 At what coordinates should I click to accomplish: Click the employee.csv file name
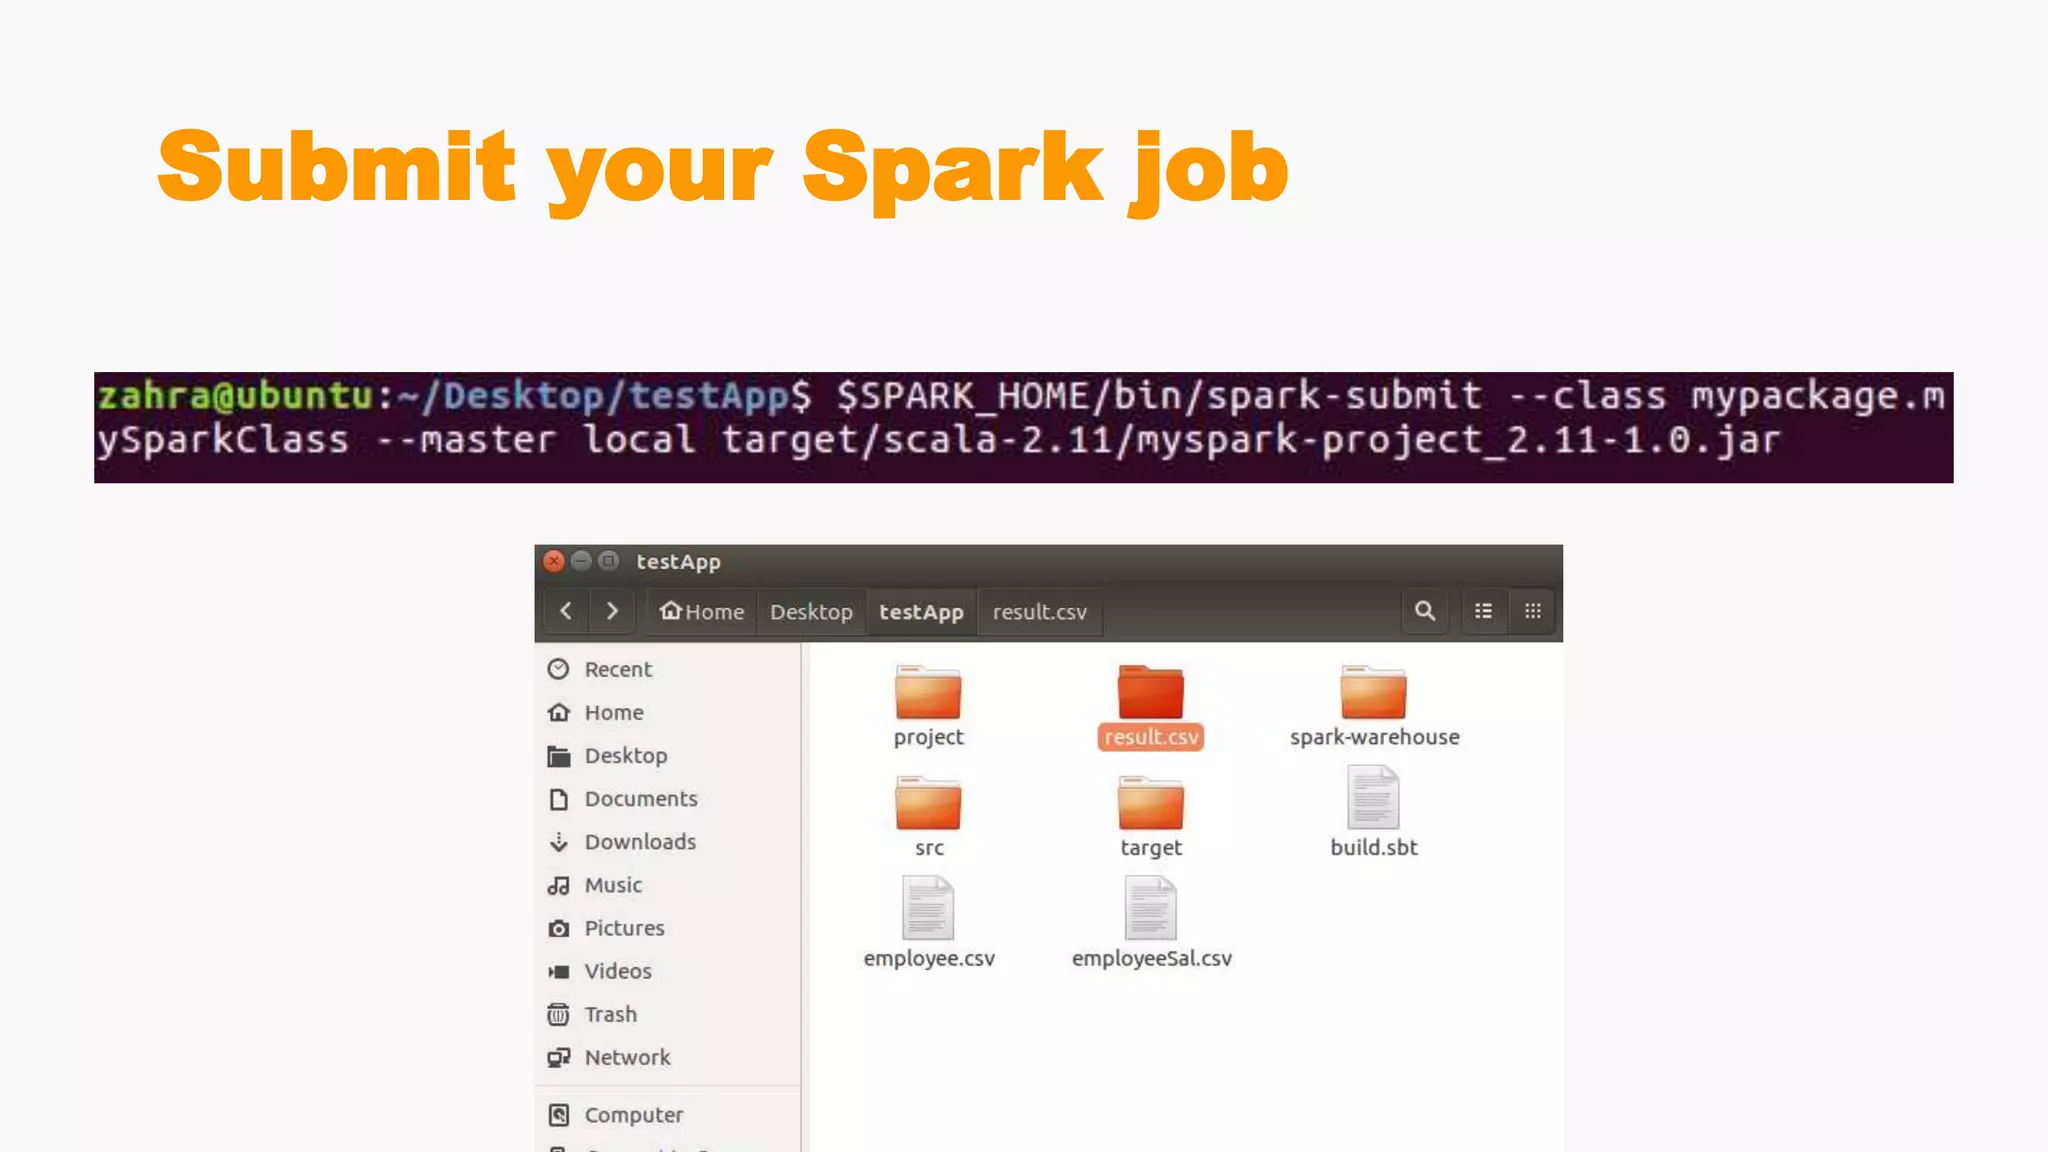(x=929, y=958)
